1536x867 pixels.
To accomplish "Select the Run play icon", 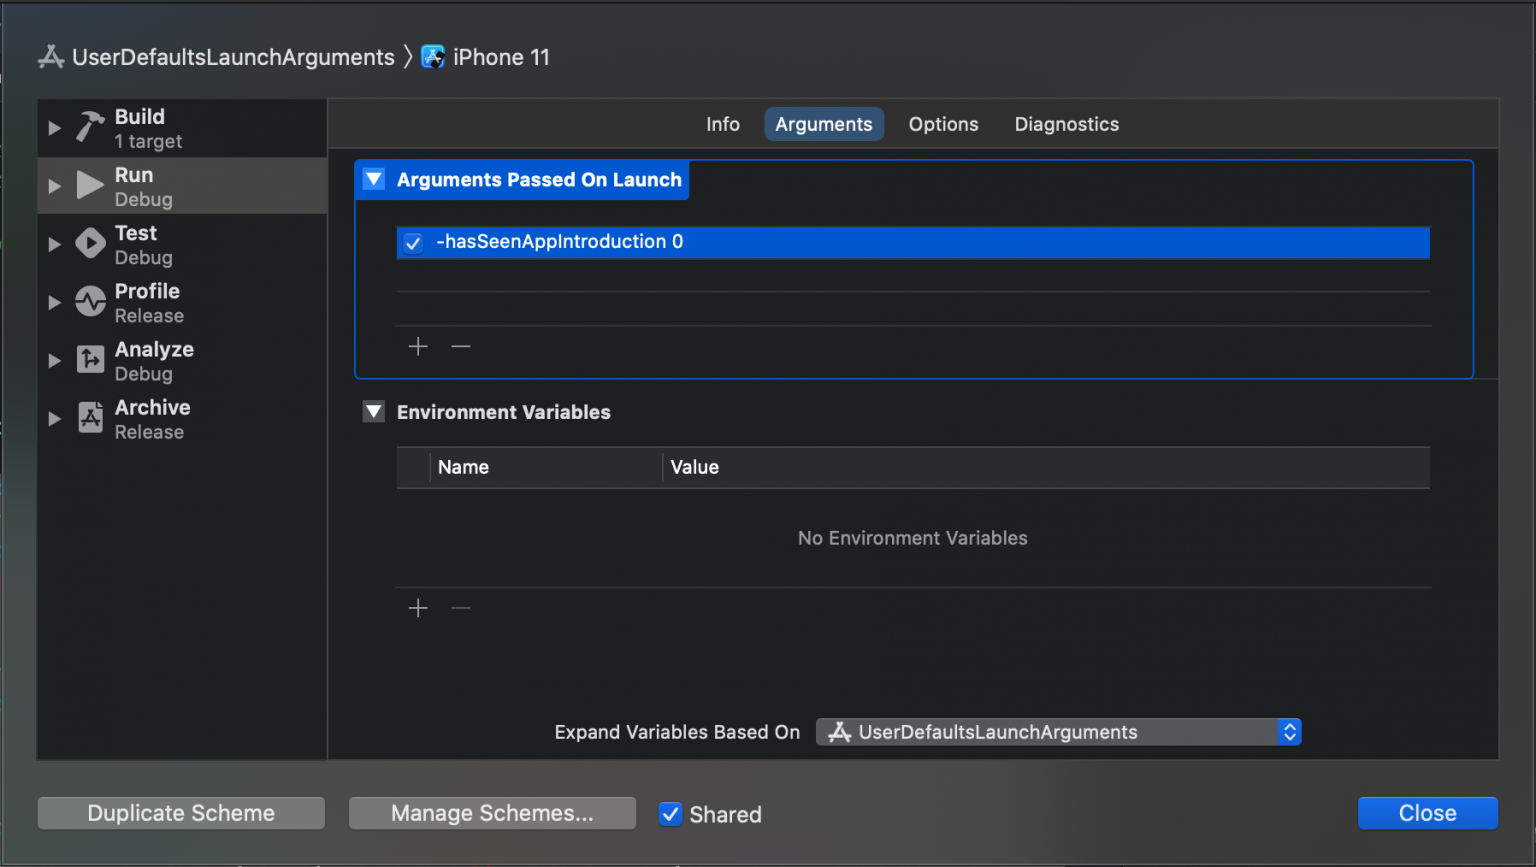I will pyautogui.click(x=89, y=185).
